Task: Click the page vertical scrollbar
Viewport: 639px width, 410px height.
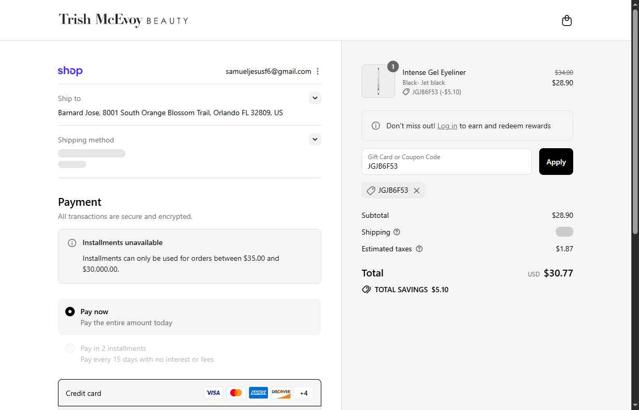Action: tap(635, 122)
